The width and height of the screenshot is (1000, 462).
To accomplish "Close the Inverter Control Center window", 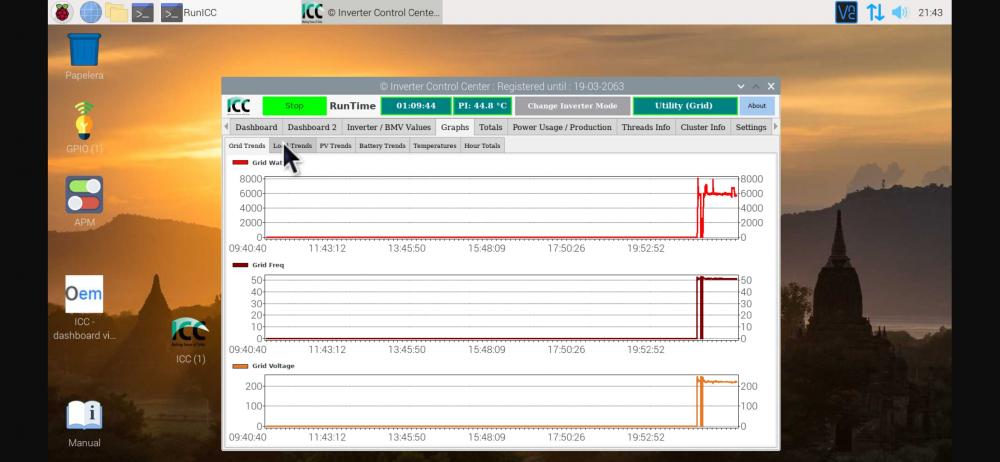I will [771, 86].
